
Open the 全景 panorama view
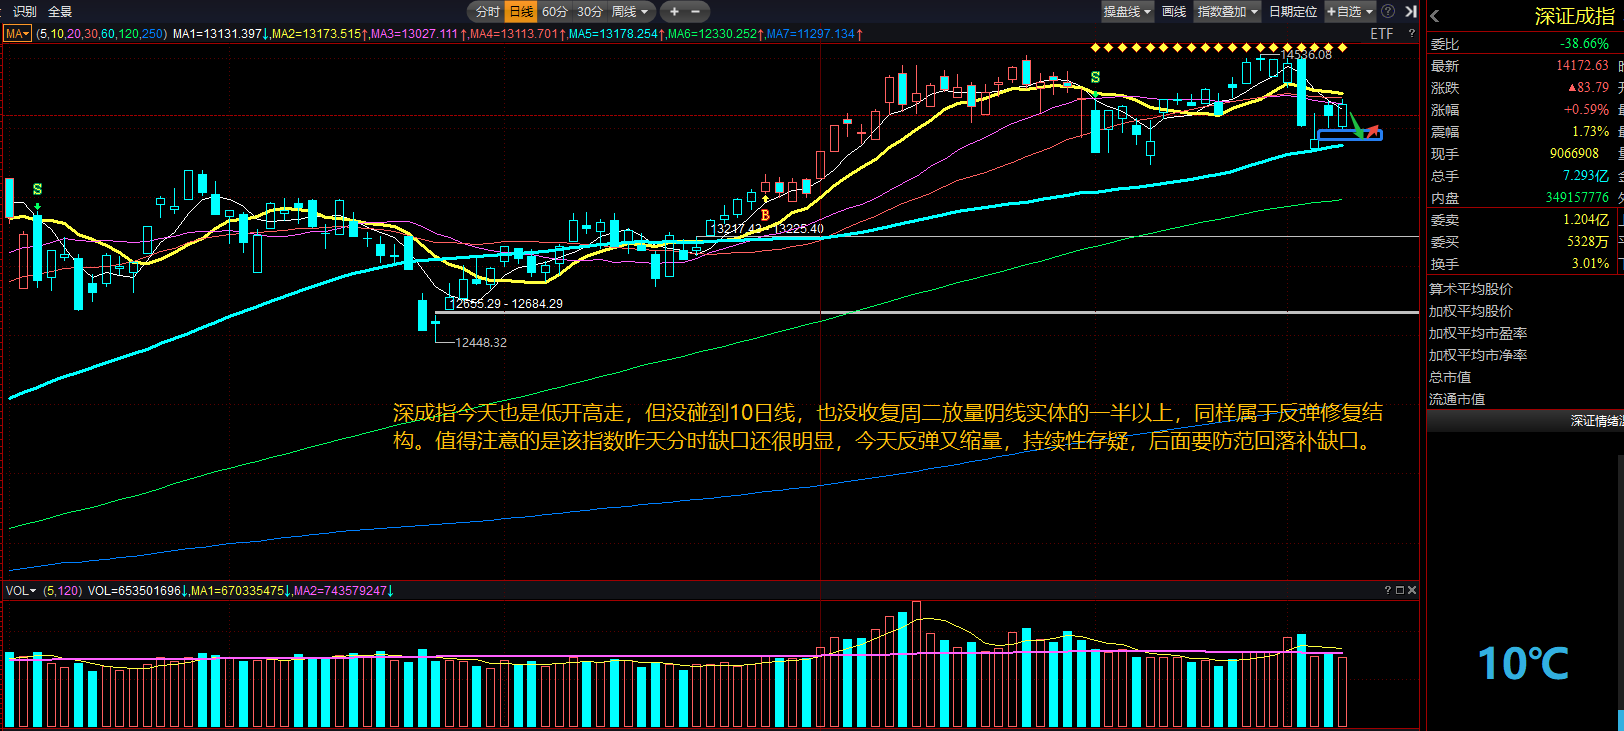[x=60, y=12]
